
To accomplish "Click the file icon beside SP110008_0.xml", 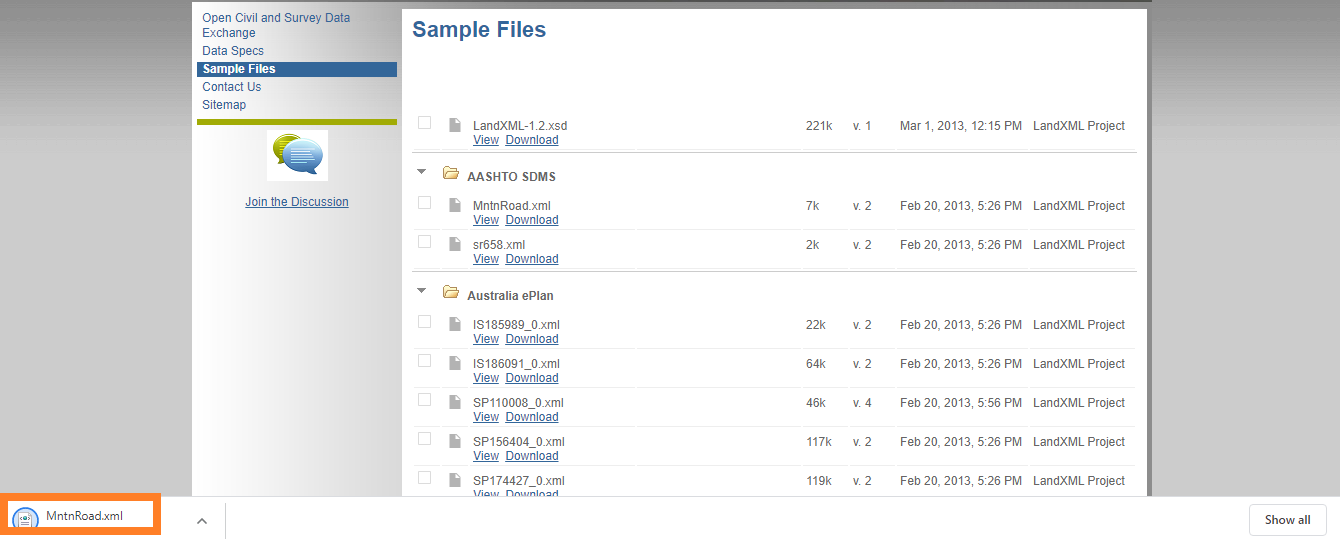I will click(455, 402).
